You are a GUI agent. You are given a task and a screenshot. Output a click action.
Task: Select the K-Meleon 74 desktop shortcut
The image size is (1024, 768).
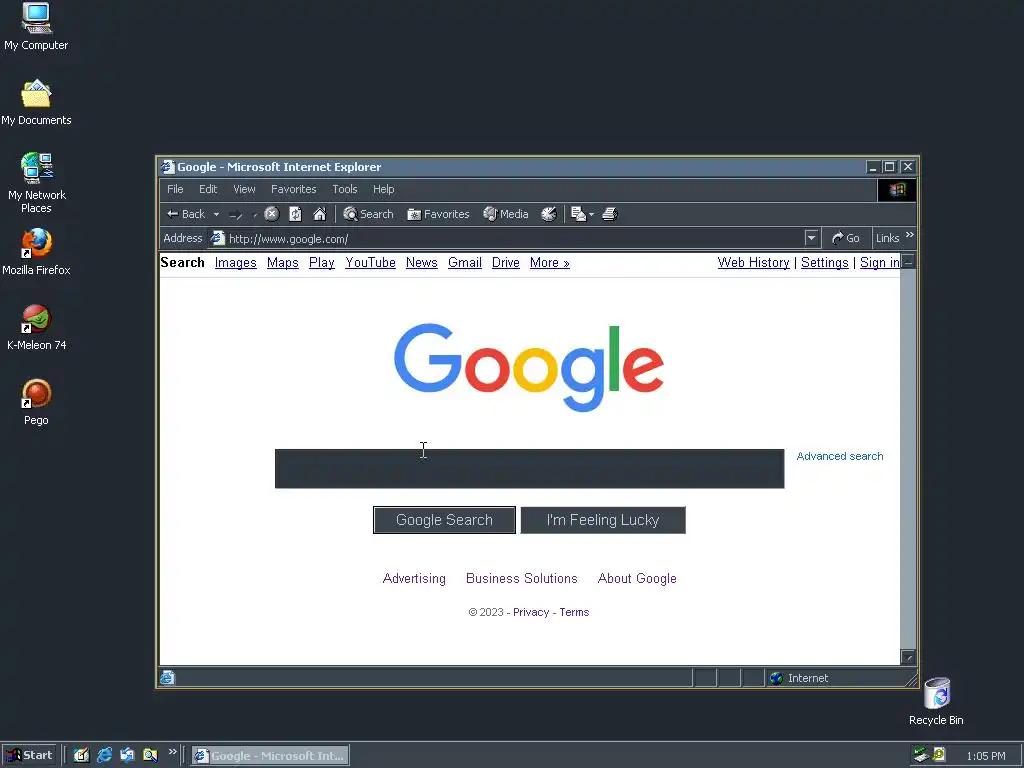pyautogui.click(x=37, y=327)
